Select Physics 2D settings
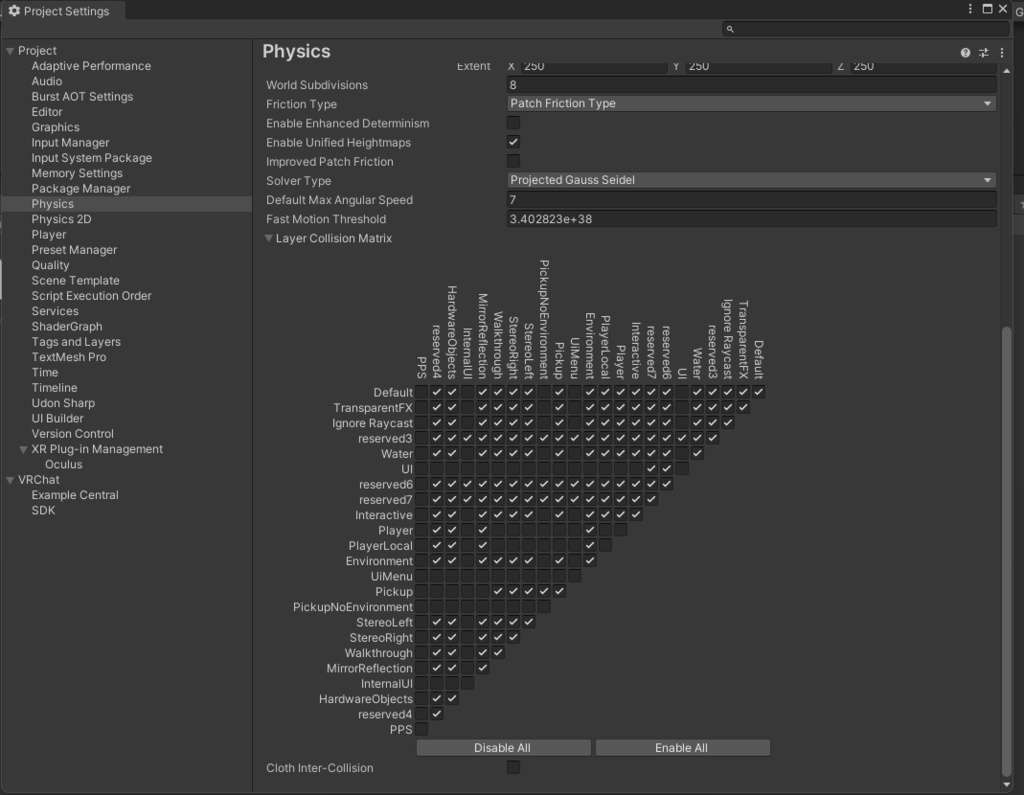Image resolution: width=1024 pixels, height=795 pixels. 61,219
